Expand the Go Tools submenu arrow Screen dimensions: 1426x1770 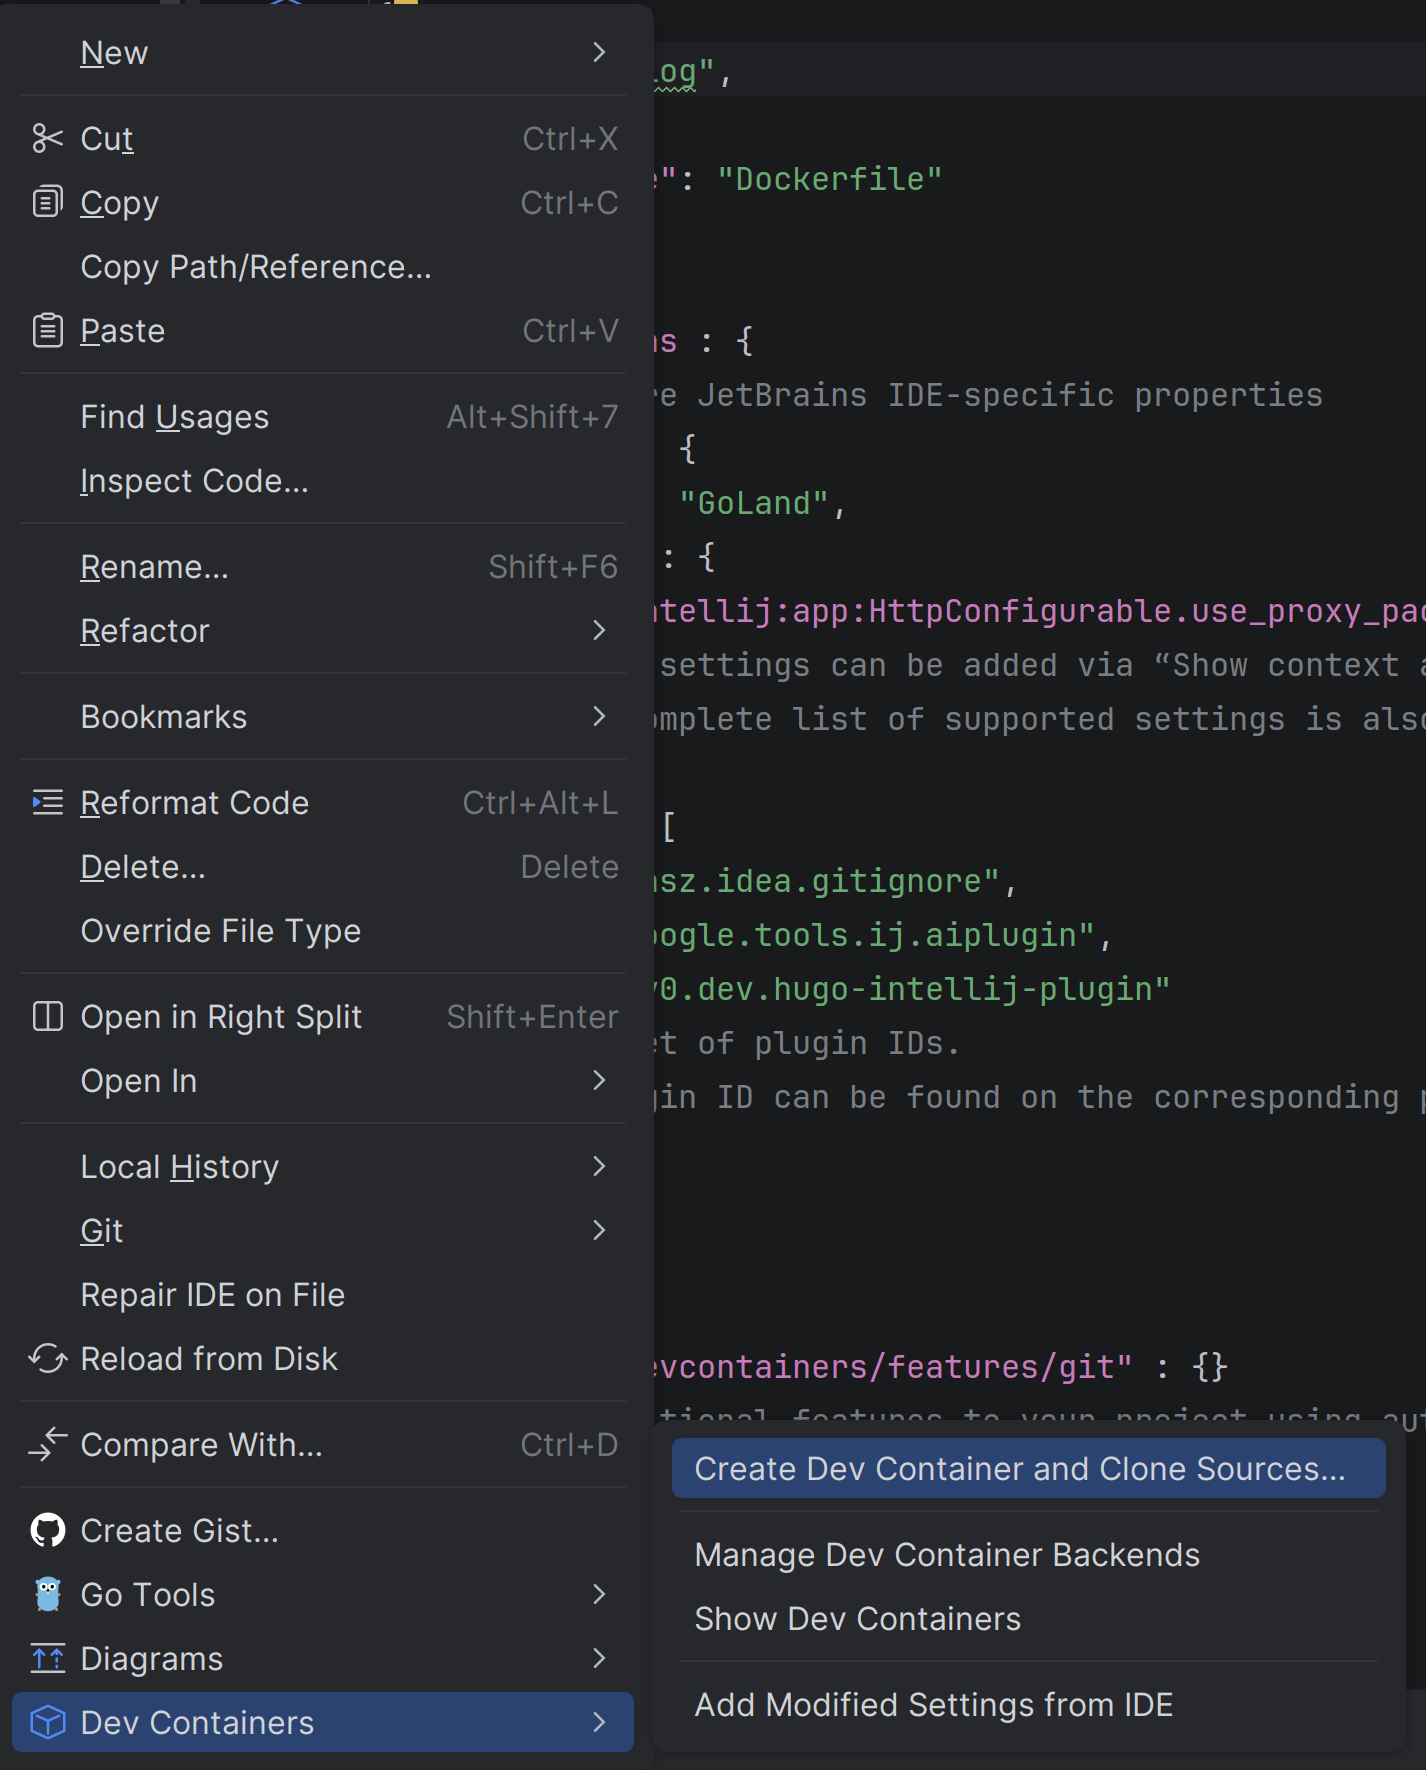pyautogui.click(x=599, y=1594)
